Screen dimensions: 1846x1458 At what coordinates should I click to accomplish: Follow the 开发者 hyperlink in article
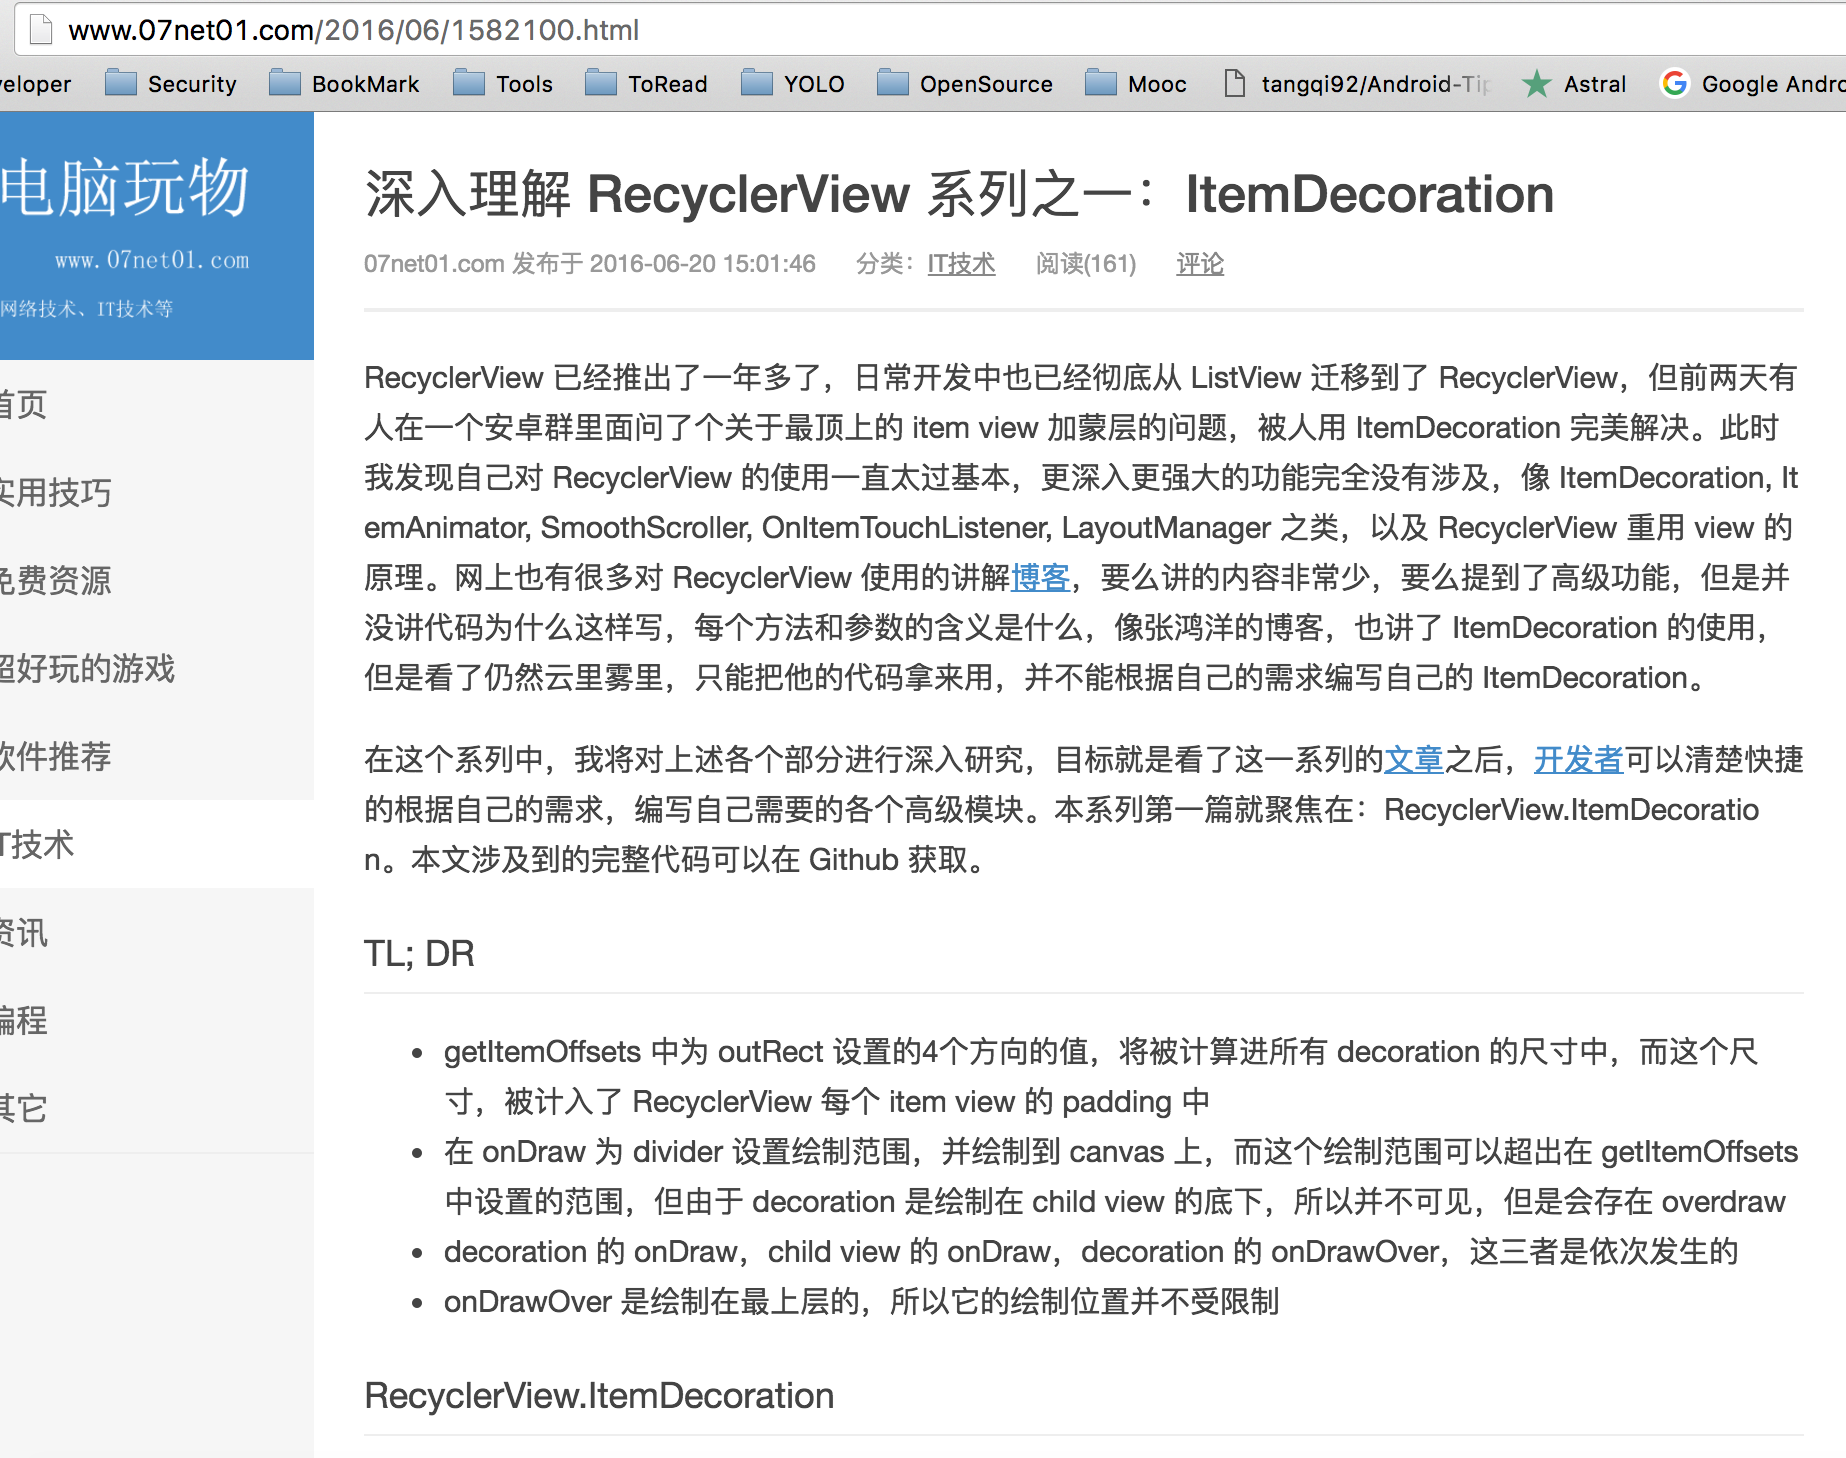pyautogui.click(x=1578, y=760)
